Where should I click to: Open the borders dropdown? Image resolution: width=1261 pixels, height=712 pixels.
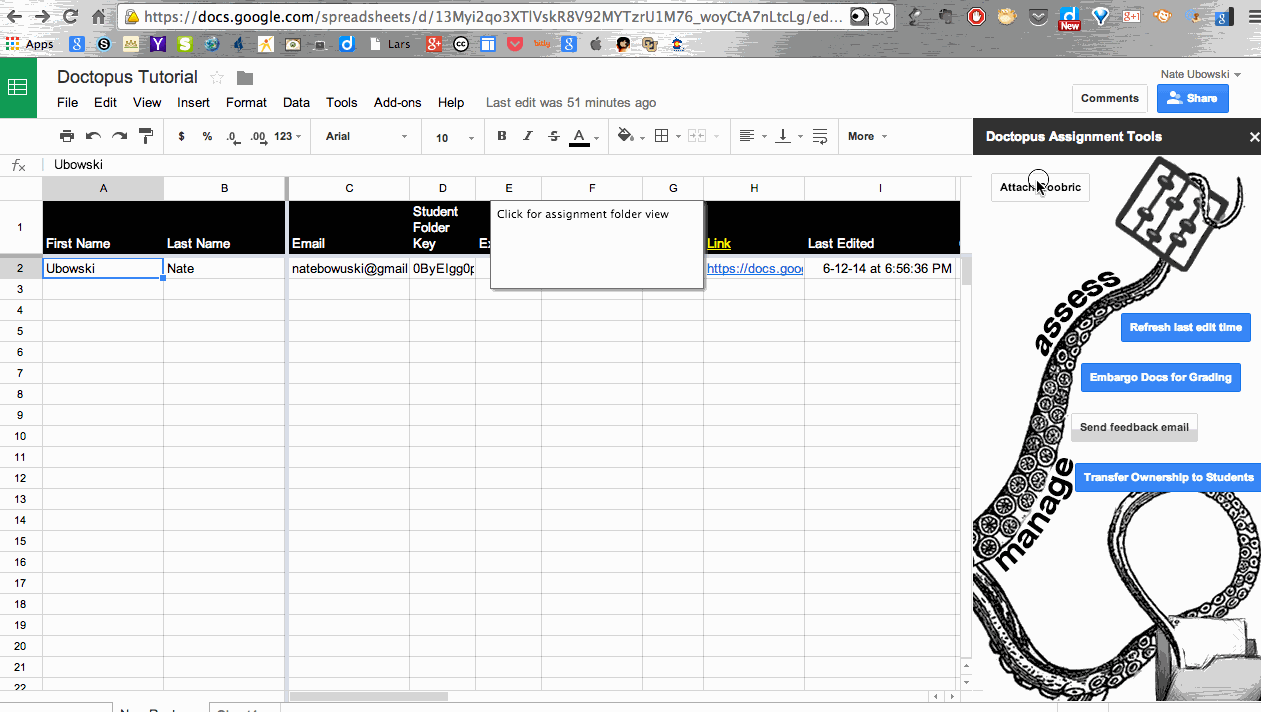[666, 136]
